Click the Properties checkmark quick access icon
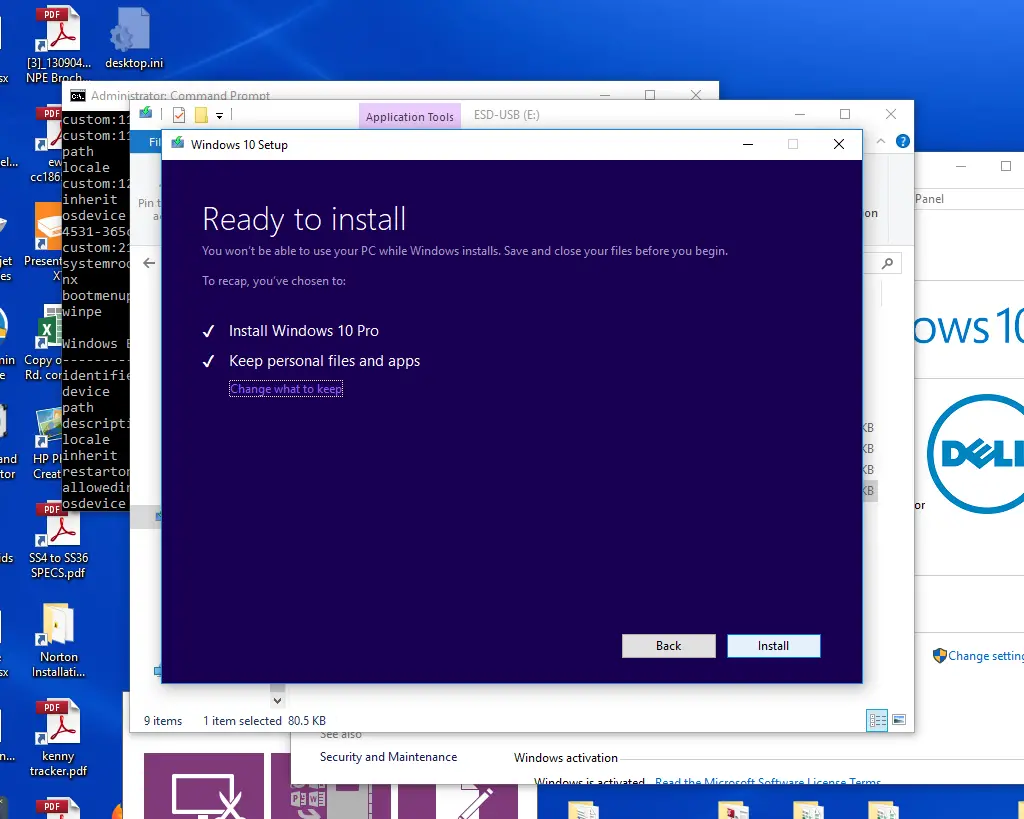This screenshot has width=1024, height=819. tap(179, 115)
